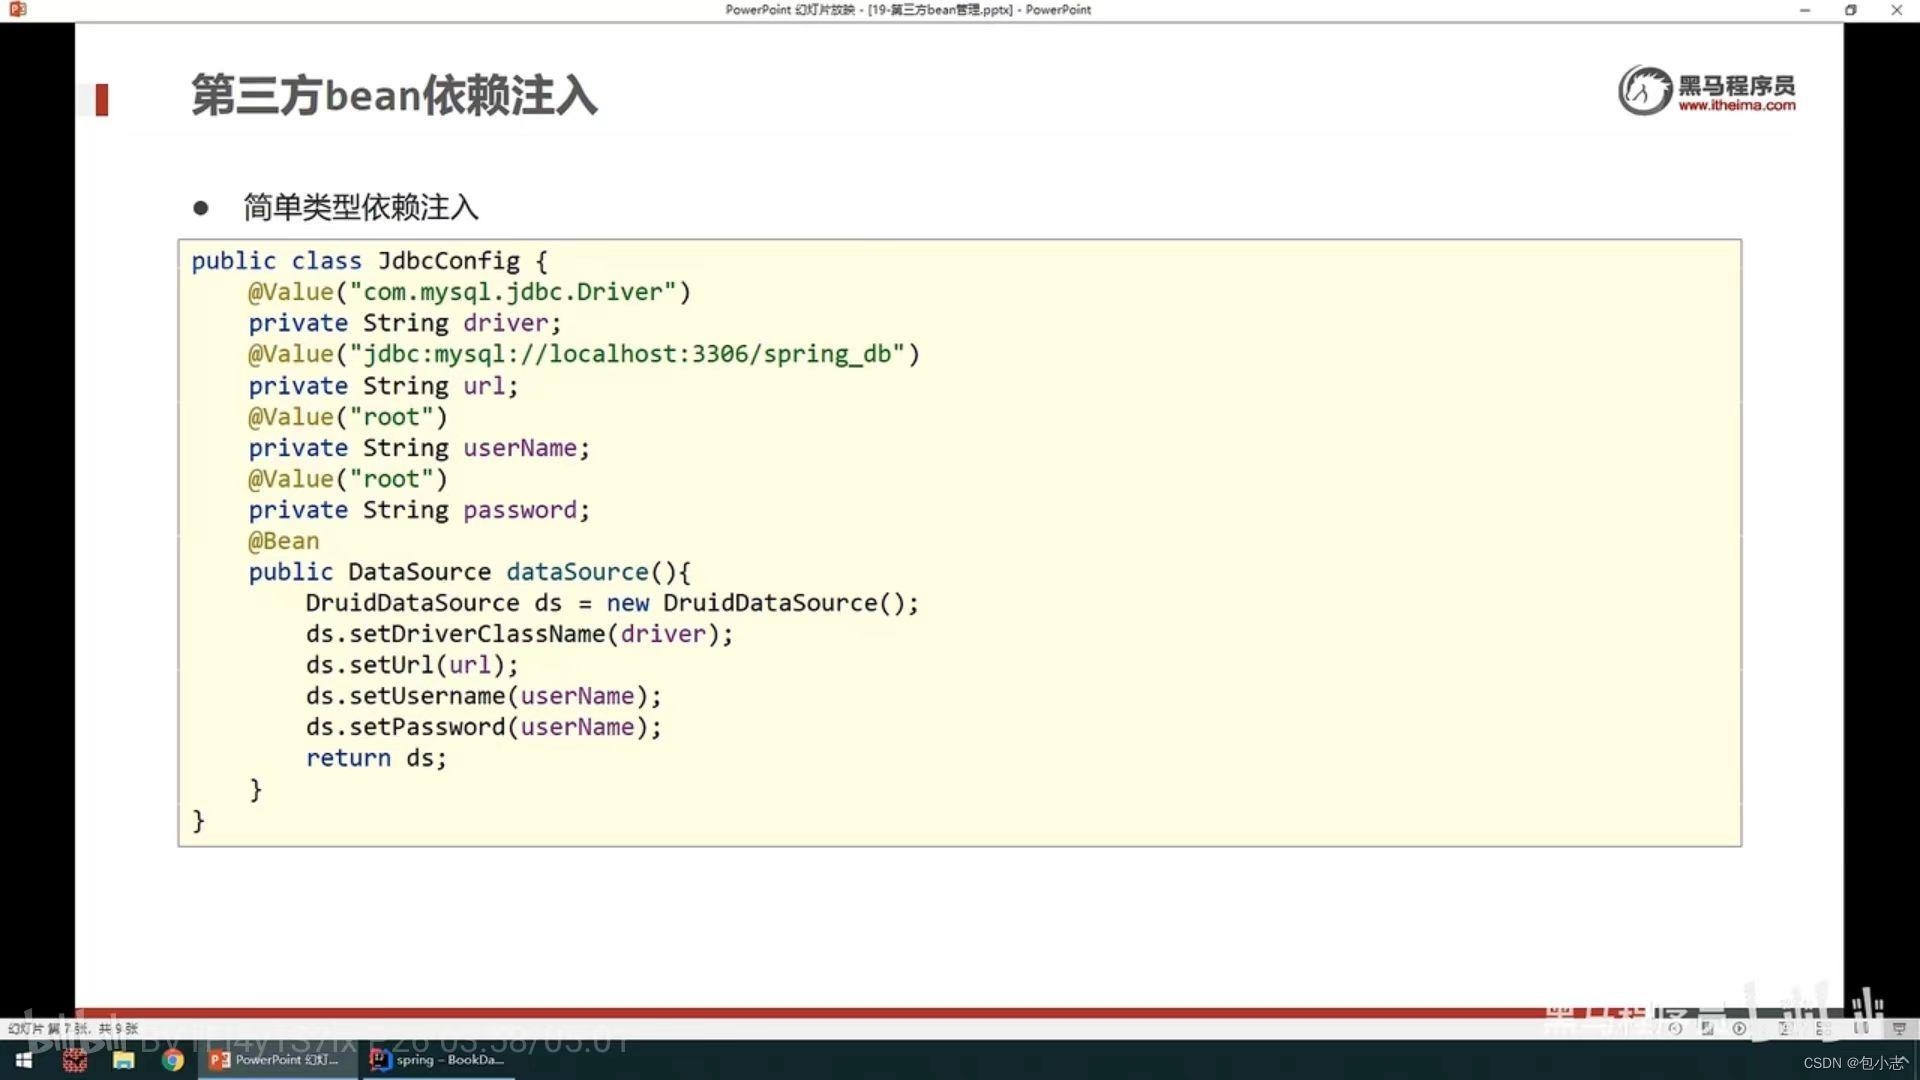Click the 'new DruidDataSource()' line

point(612,603)
